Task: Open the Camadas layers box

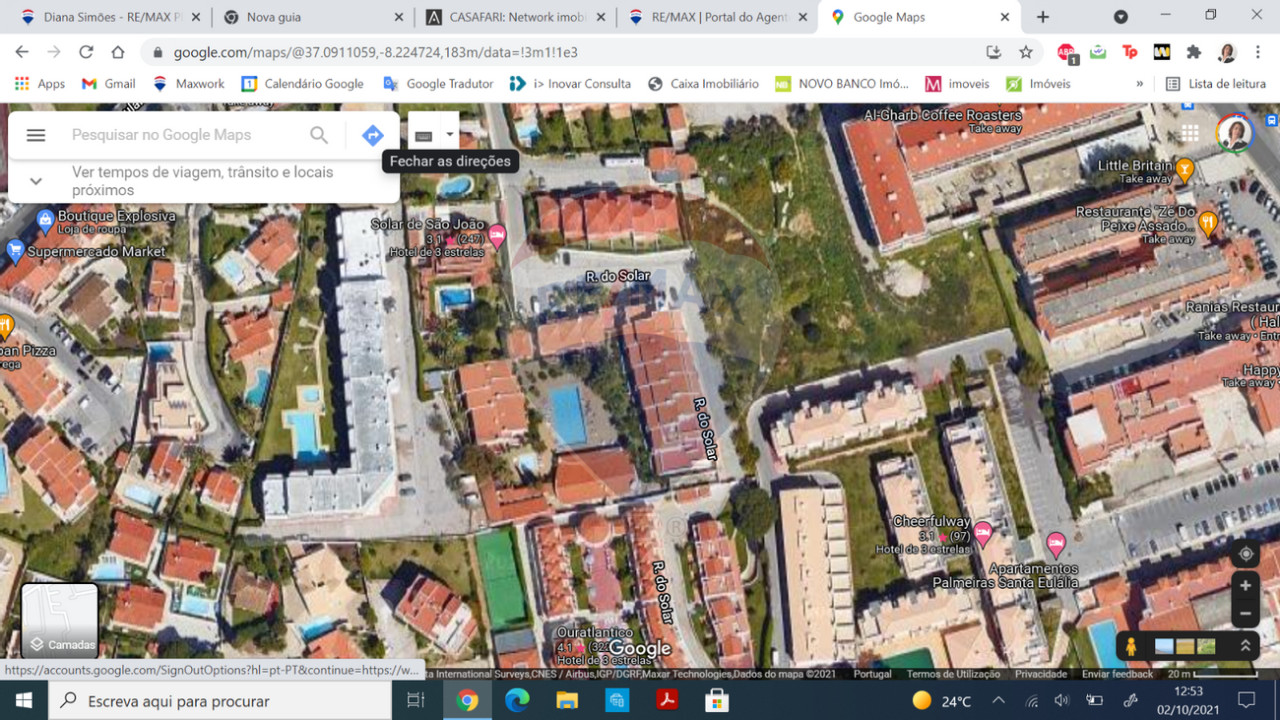Action: pos(59,620)
